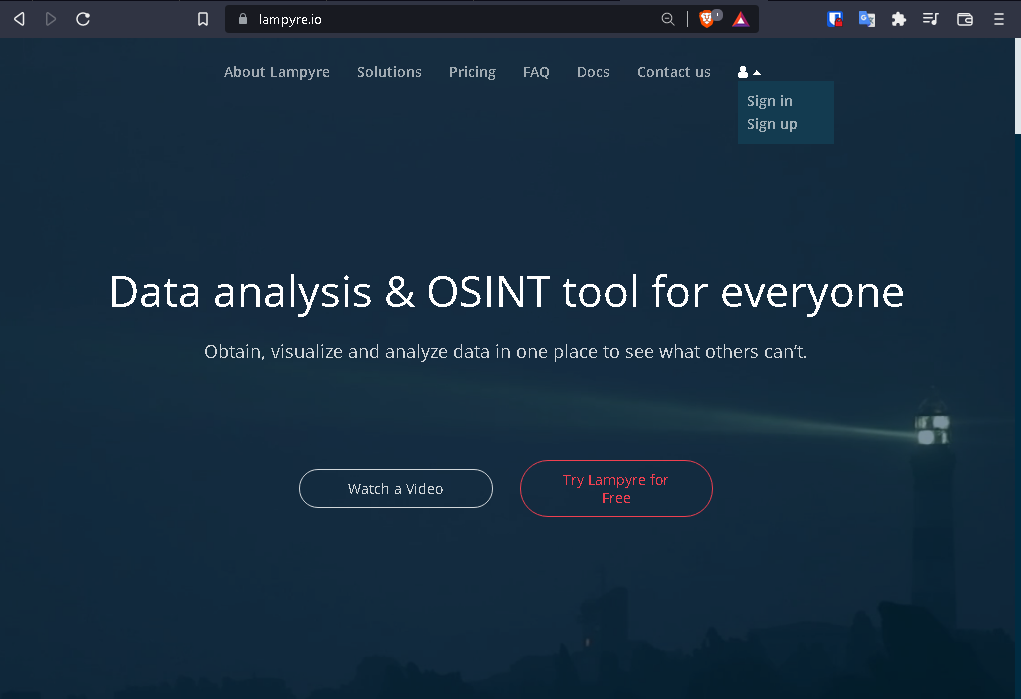Open the browser hamburger main menu
Screen dimensions: 1021x699
(999, 19)
